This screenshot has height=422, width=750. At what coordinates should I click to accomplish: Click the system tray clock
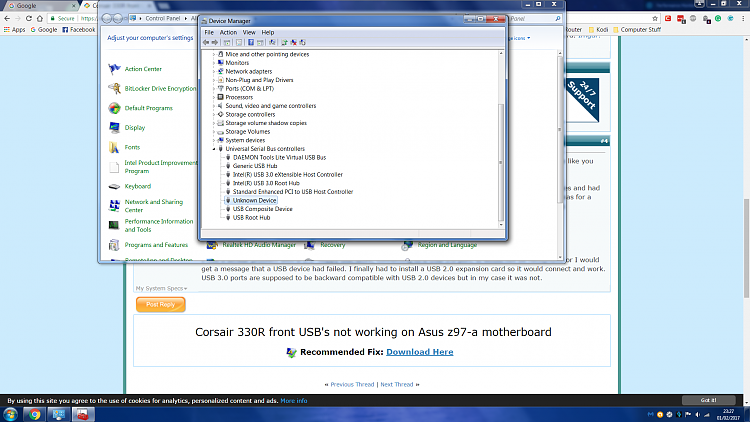click(x=728, y=414)
